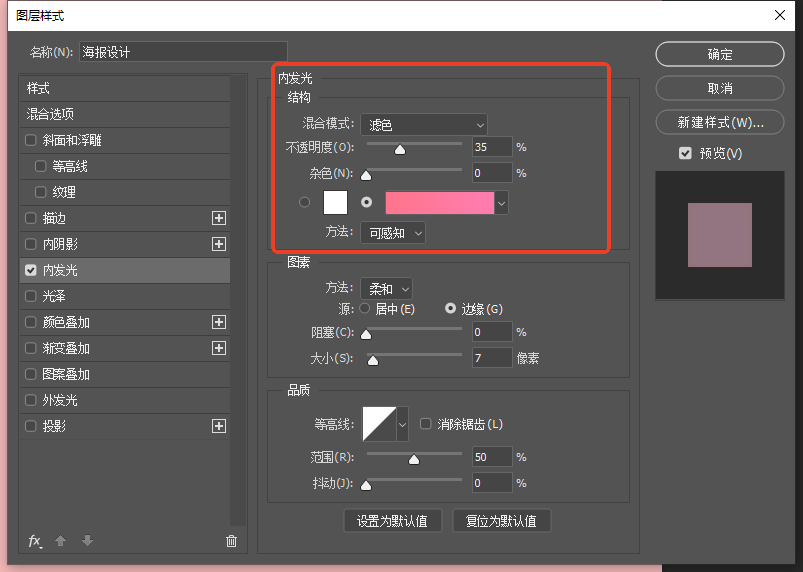Toggle the 预览 preview checkbox
The width and height of the screenshot is (803, 572).
point(685,153)
